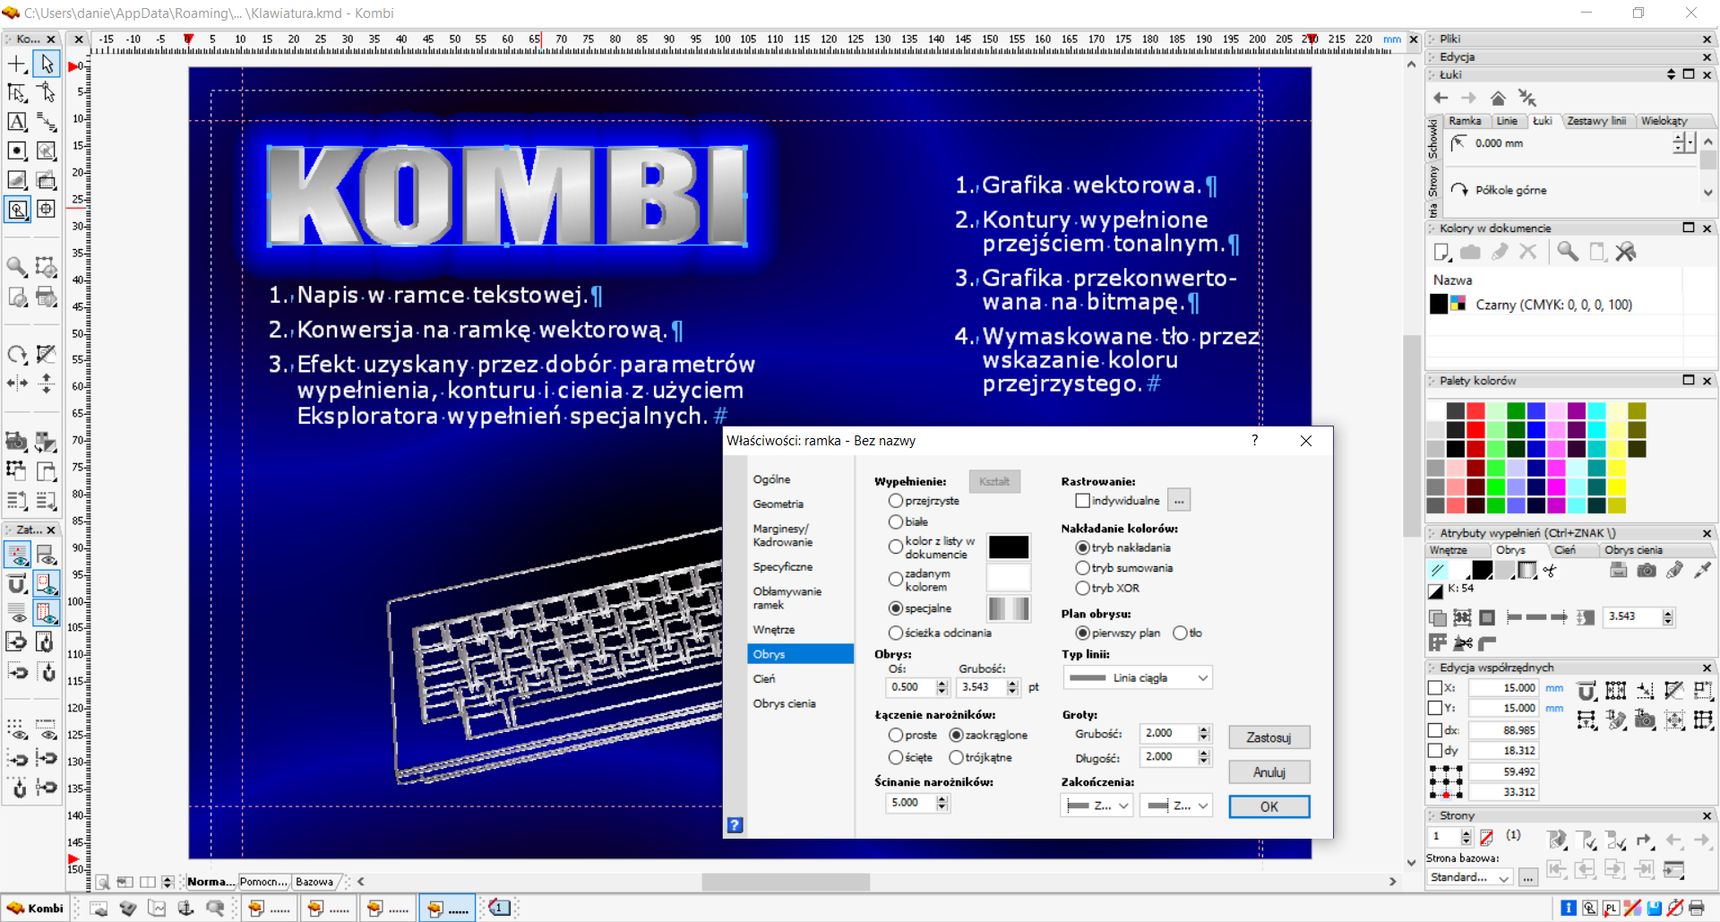This screenshot has width=1720, height=922.
Task: Click the anchor icon in bottom toolbar
Action: point(185,908)
